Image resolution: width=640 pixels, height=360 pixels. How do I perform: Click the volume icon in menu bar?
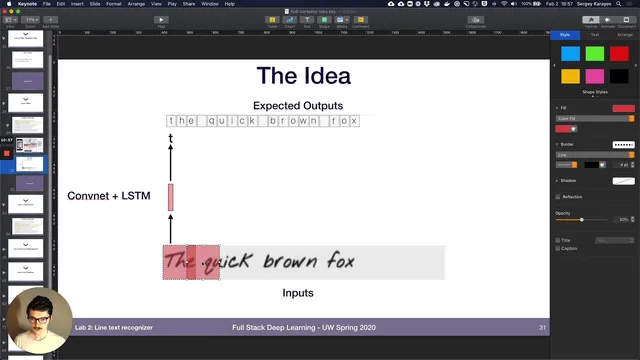513,4
